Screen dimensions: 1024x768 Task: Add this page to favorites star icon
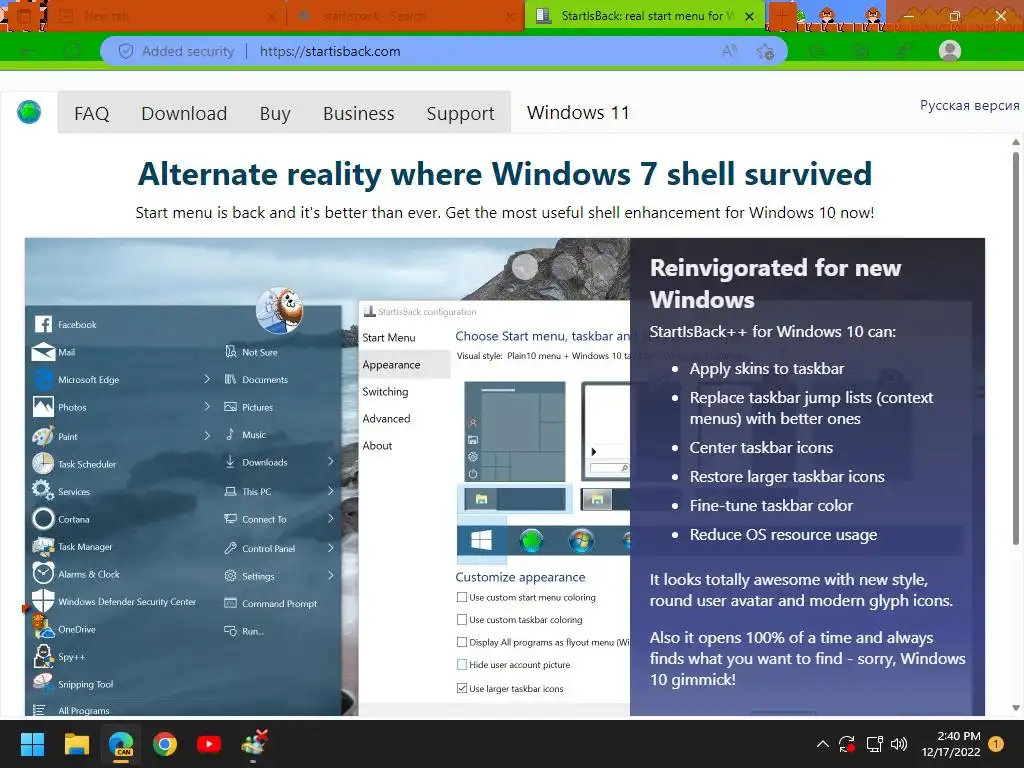765,51
